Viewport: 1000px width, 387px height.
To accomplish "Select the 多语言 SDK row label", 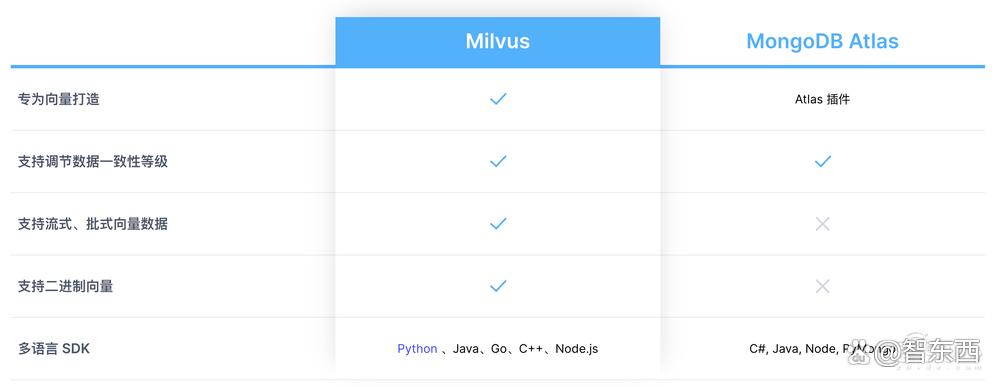I will pyautogui.click(x=54, y=349).
